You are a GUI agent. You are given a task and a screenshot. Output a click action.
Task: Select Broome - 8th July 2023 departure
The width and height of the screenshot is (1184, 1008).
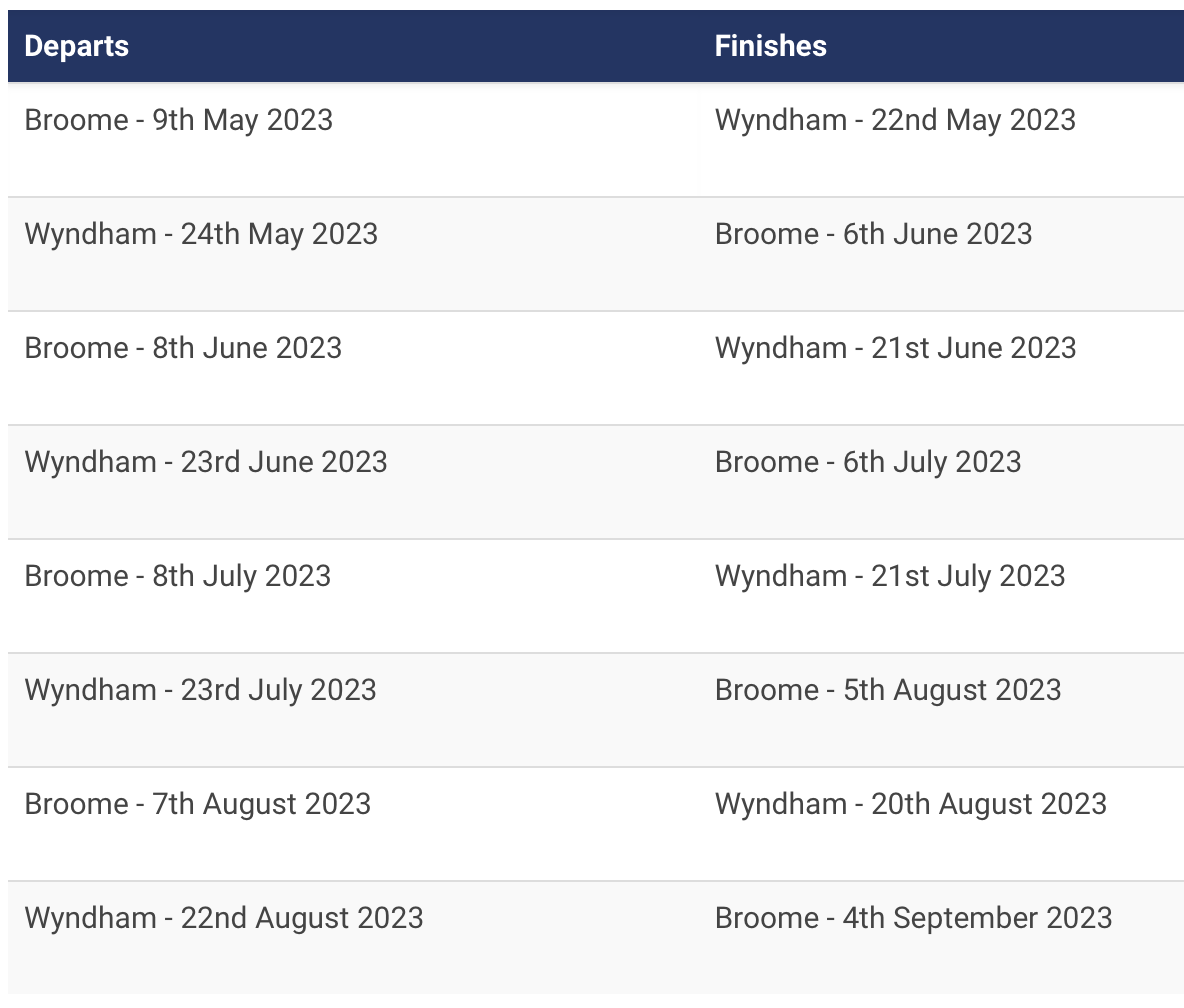[177, 576]
